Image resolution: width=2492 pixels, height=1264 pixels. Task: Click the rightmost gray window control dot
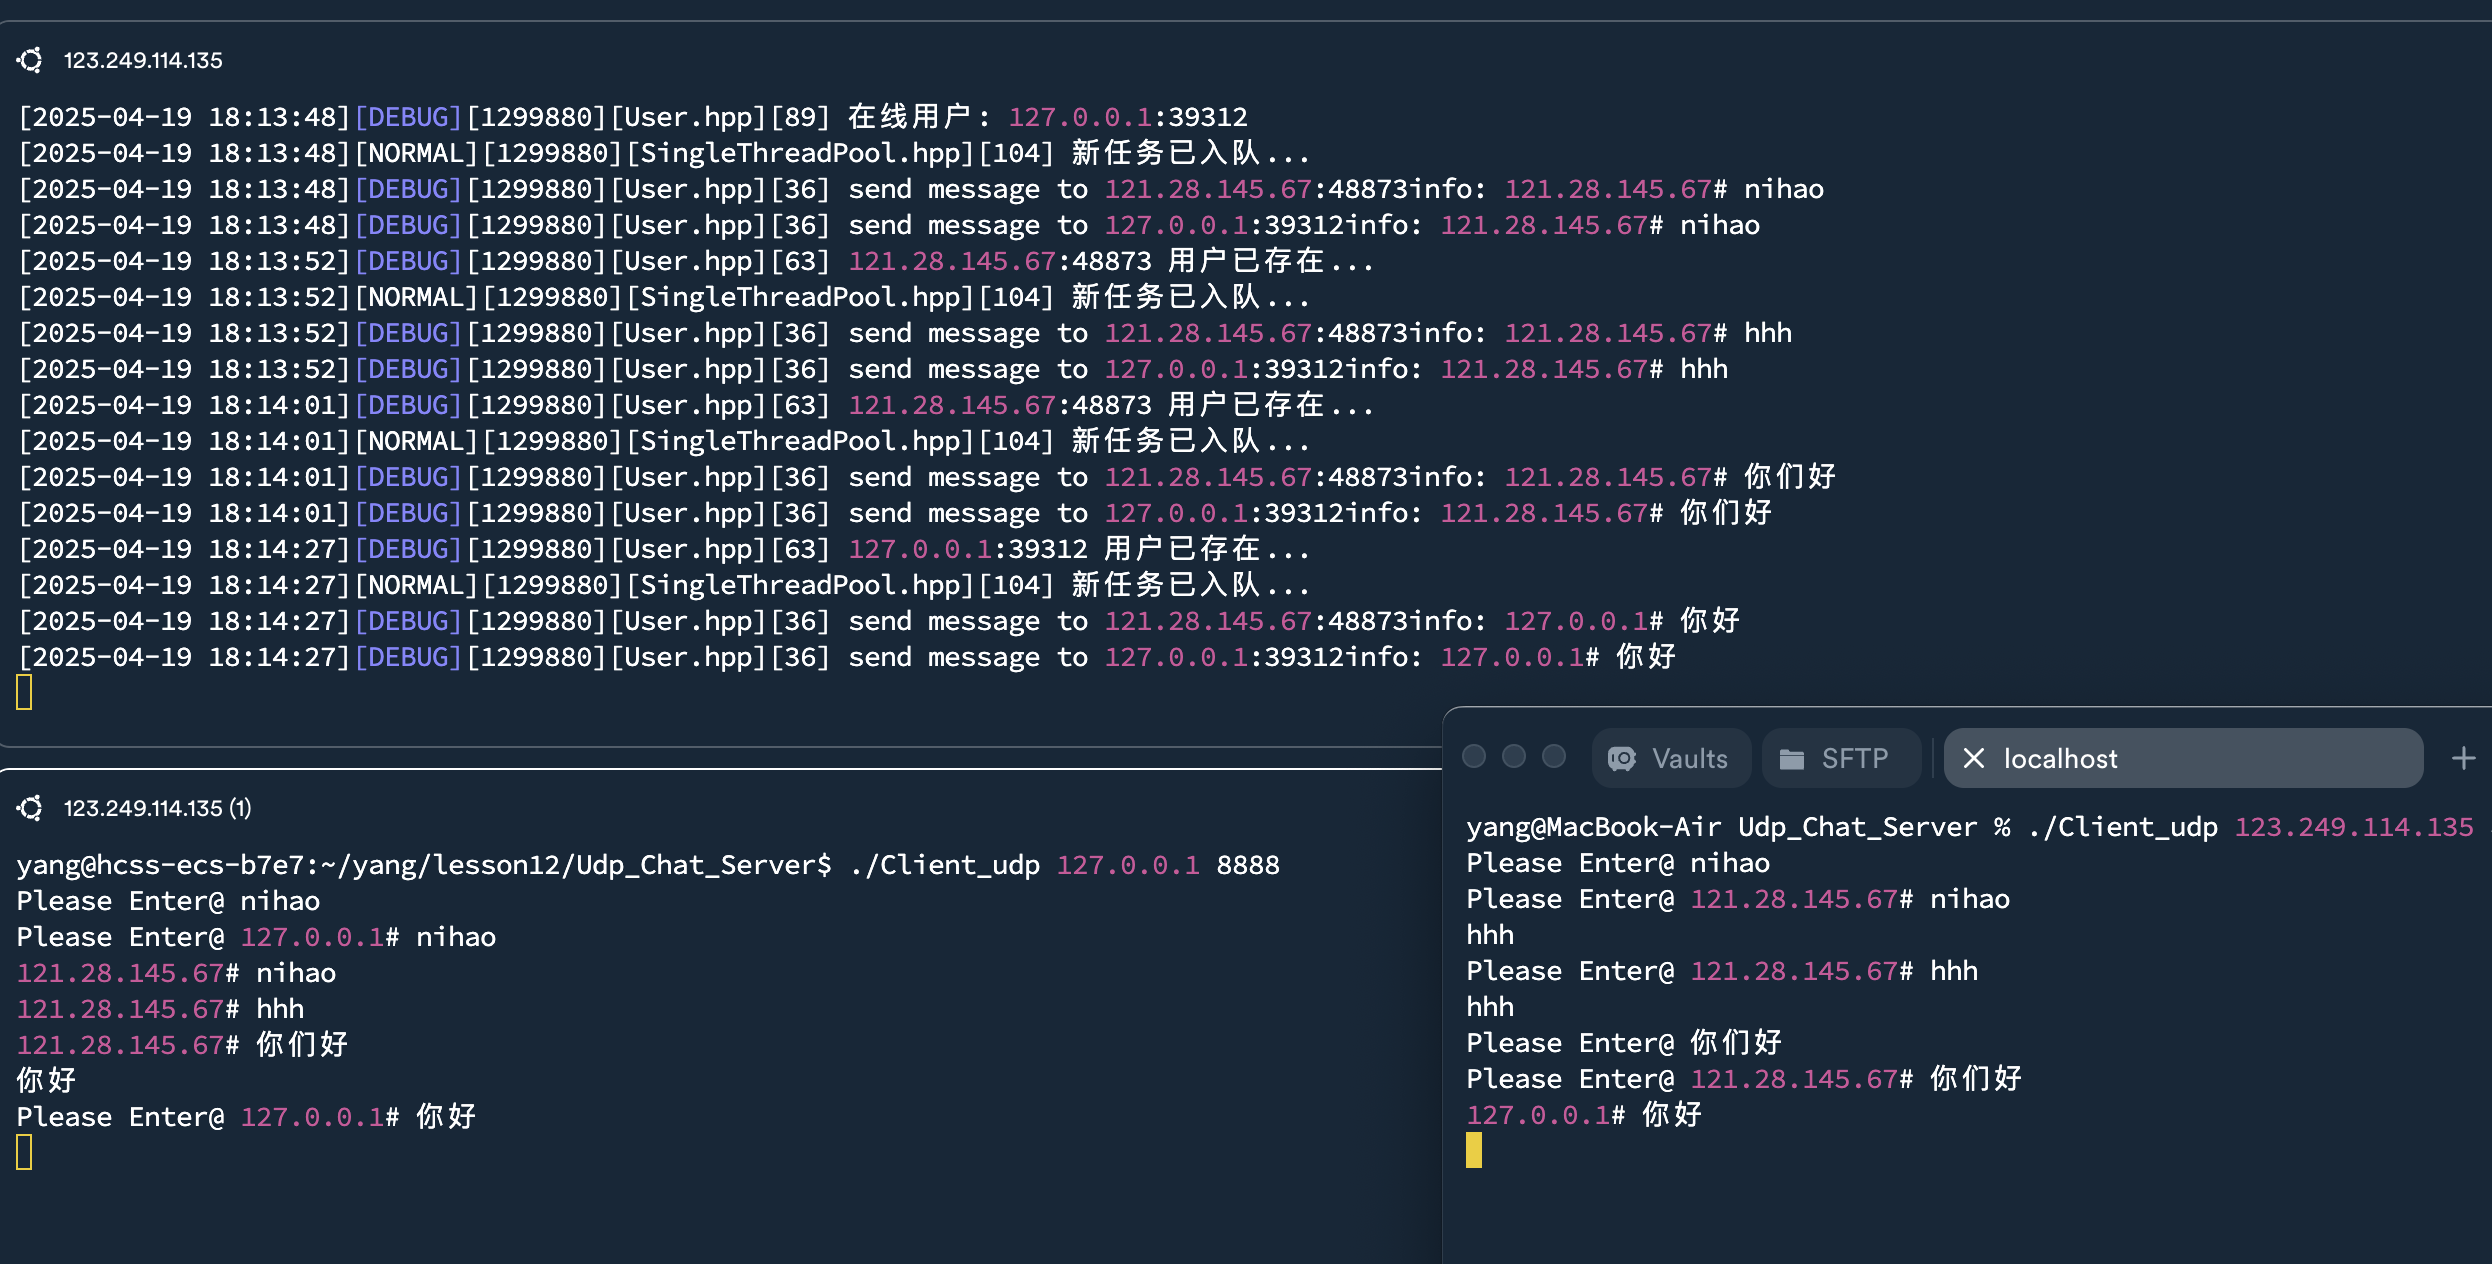(1554, 757)
